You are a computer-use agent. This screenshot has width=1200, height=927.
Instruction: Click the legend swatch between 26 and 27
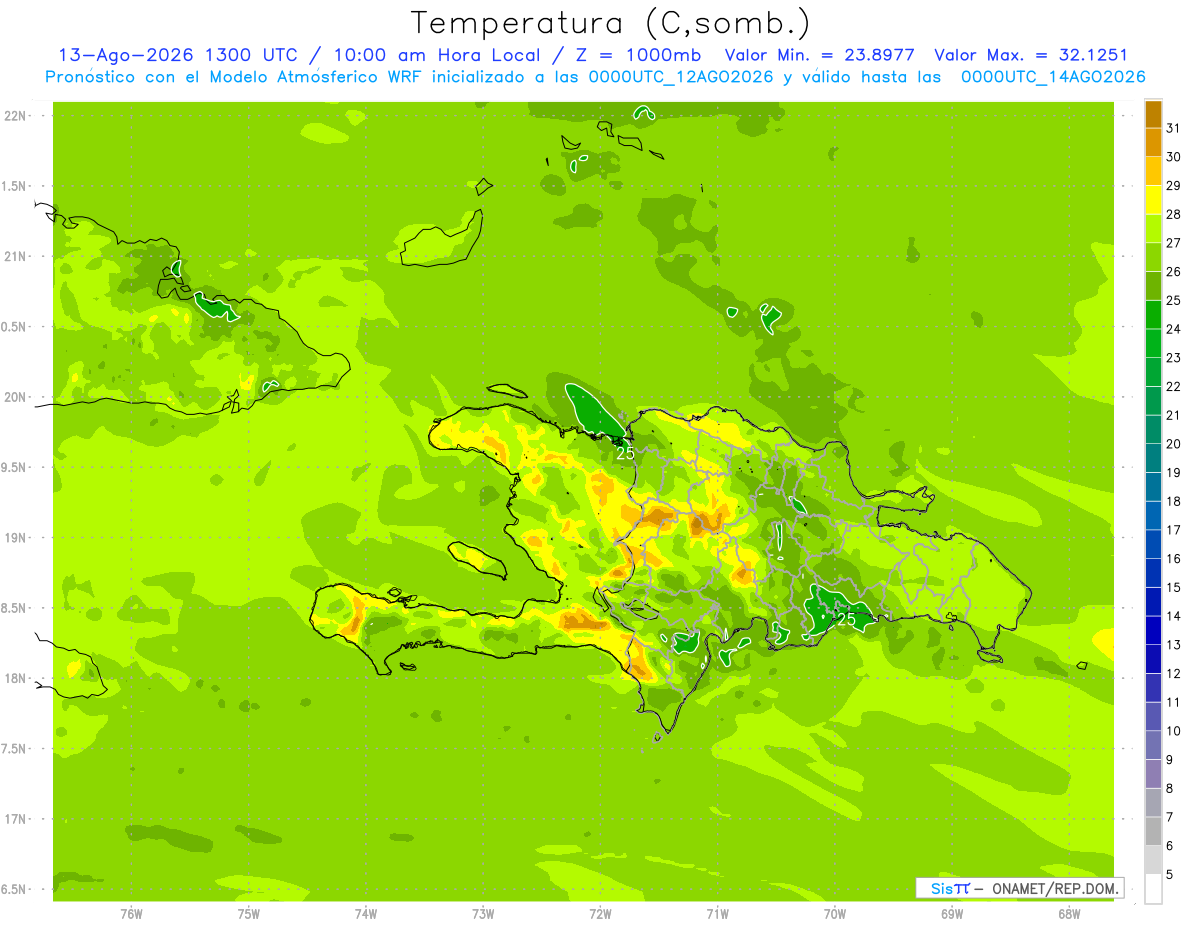click(1153, 257)
